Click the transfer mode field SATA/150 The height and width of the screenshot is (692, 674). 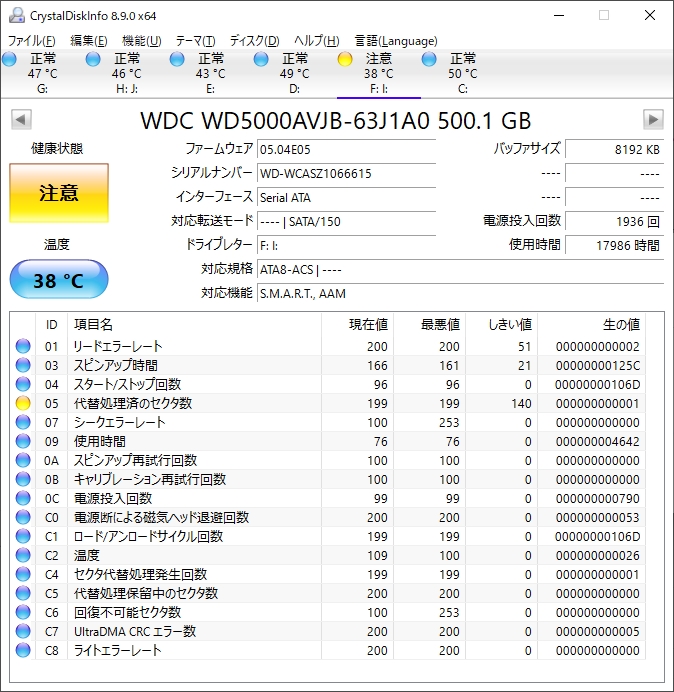pyautogui.click(x=346, y=221)
